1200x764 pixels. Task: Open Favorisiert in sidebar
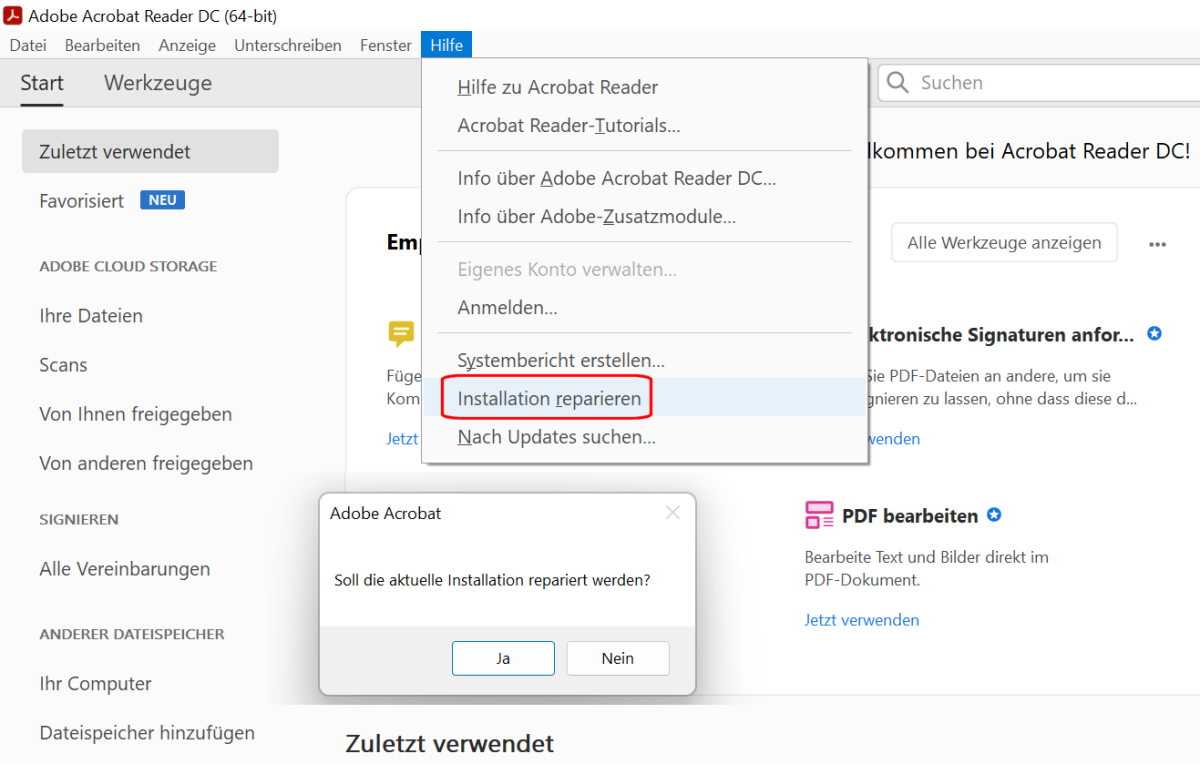coord(82,201)
